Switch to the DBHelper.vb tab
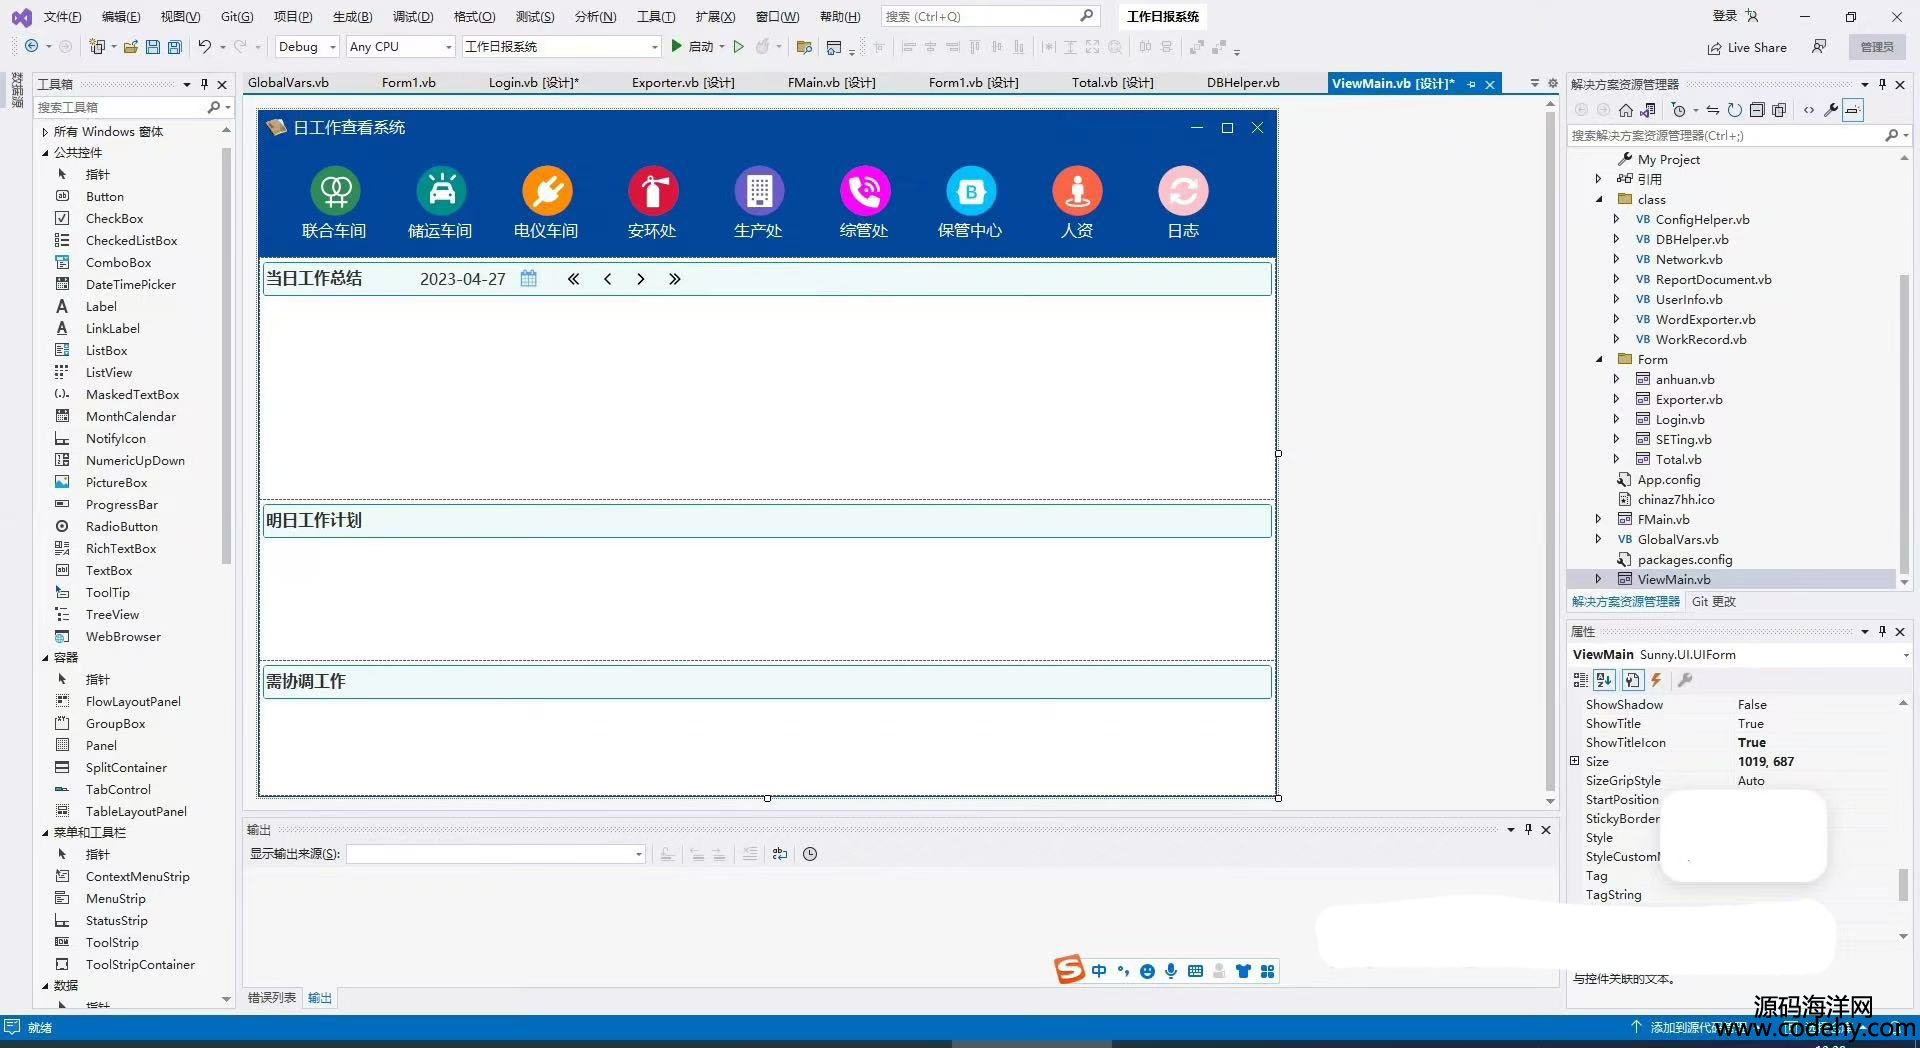1920x1048 pixels. click(x=1243, y=83)
